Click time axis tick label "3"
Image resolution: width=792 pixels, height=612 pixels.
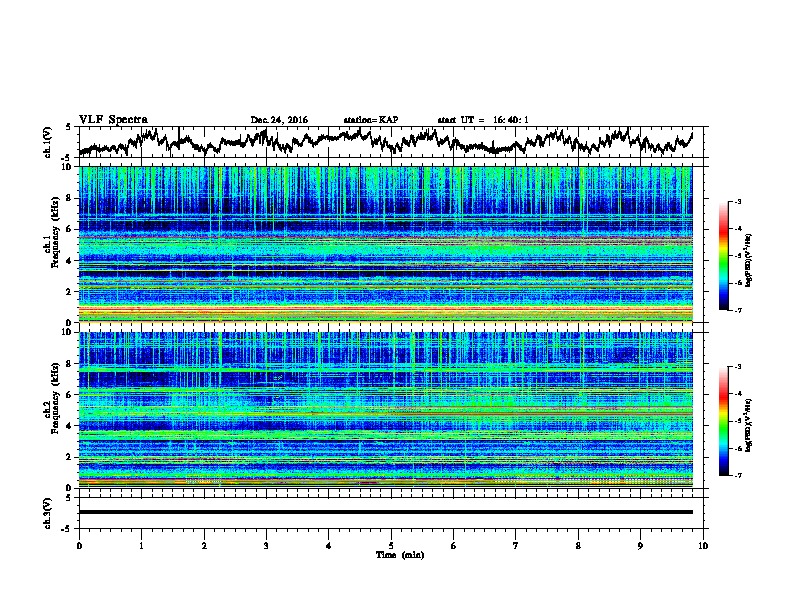coord(266,546)
